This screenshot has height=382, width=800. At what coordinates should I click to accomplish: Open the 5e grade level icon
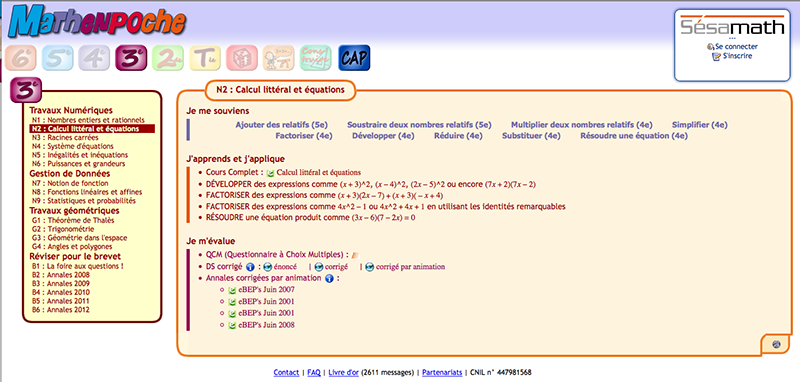(58, 58)
